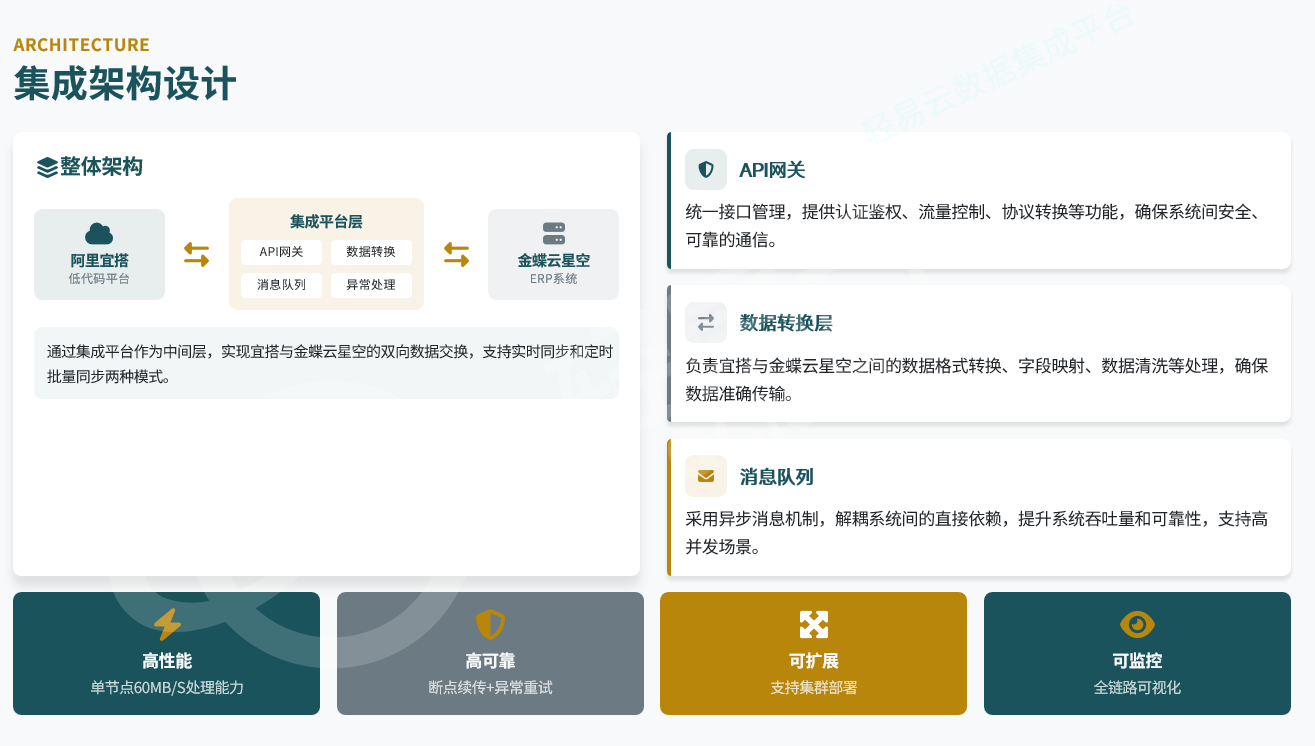Screen dimensions: 1315x746
Task: Click the exchange arrows right of 集成平台层
Action: click(x=456, y=255)
